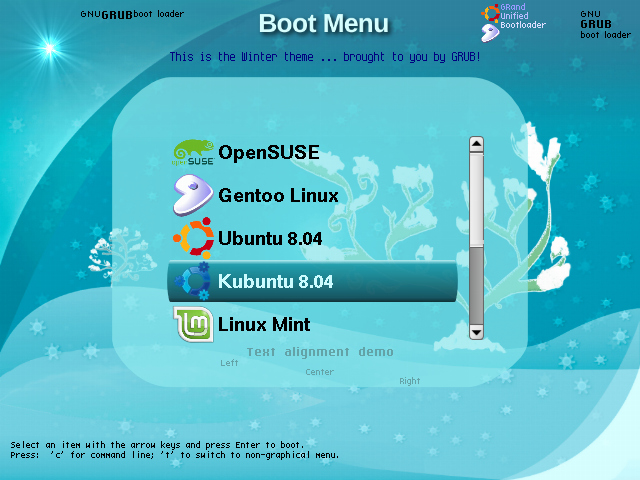Click the 'Left' alignment label
Image resolution: width=640 pixels, height=480 pixels.
click(229, 363)
